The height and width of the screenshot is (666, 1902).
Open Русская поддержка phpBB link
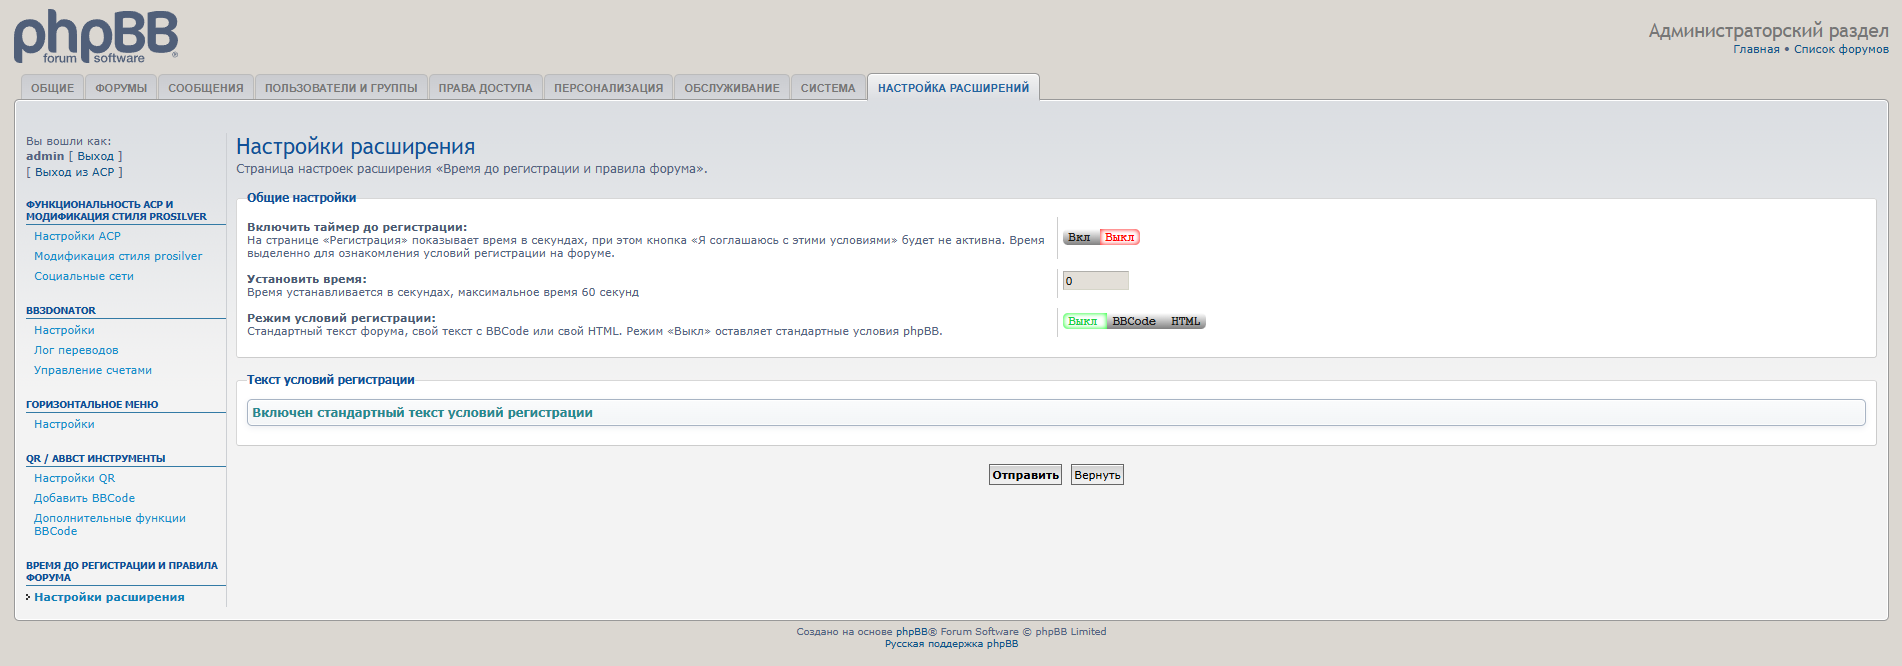(x=951, y=643)
